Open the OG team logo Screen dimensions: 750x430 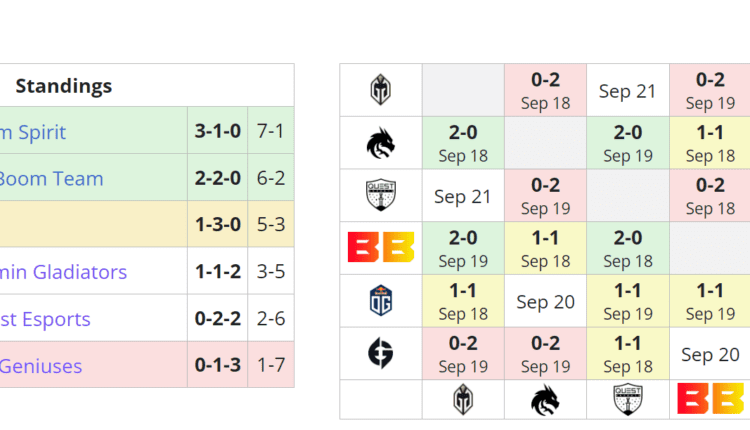pyautogui.click(x=381, y=301)
